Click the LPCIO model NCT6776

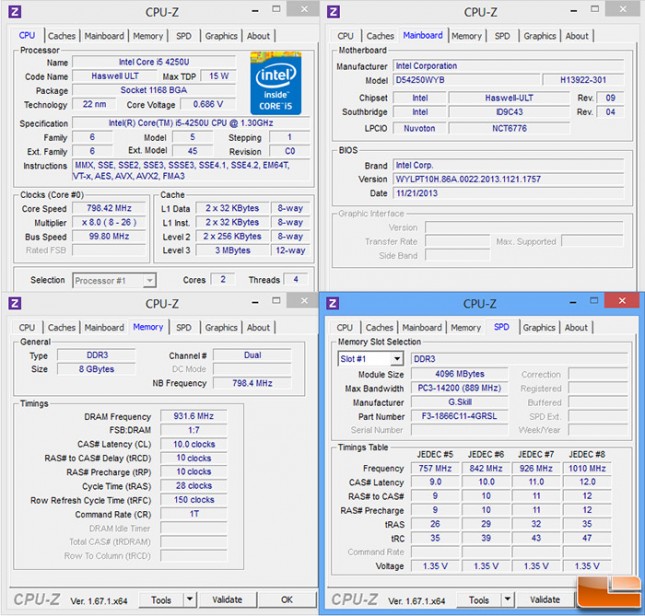(509, 128)
